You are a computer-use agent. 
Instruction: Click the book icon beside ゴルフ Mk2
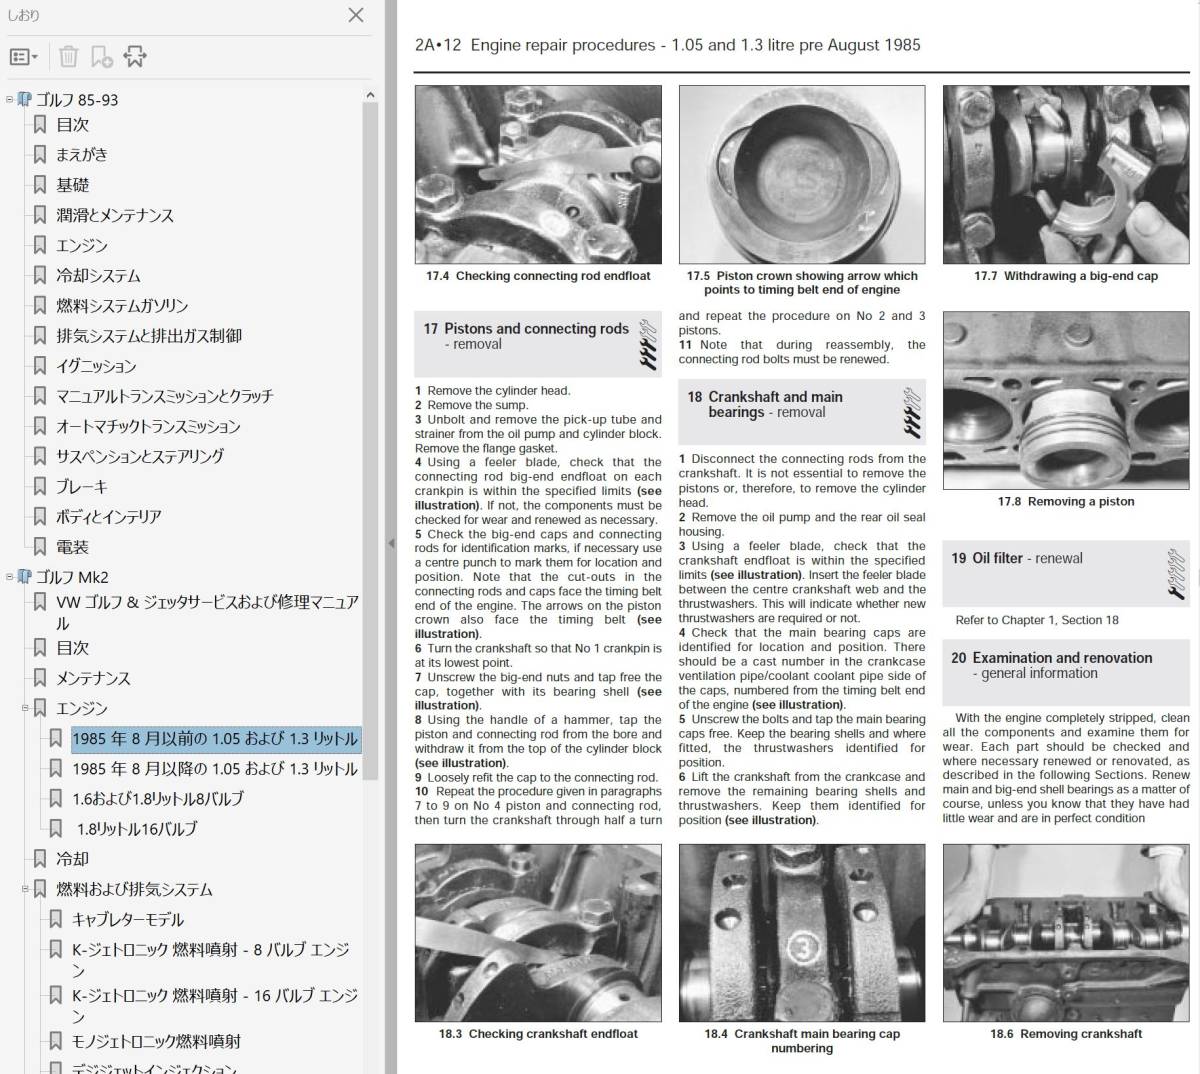25,576
